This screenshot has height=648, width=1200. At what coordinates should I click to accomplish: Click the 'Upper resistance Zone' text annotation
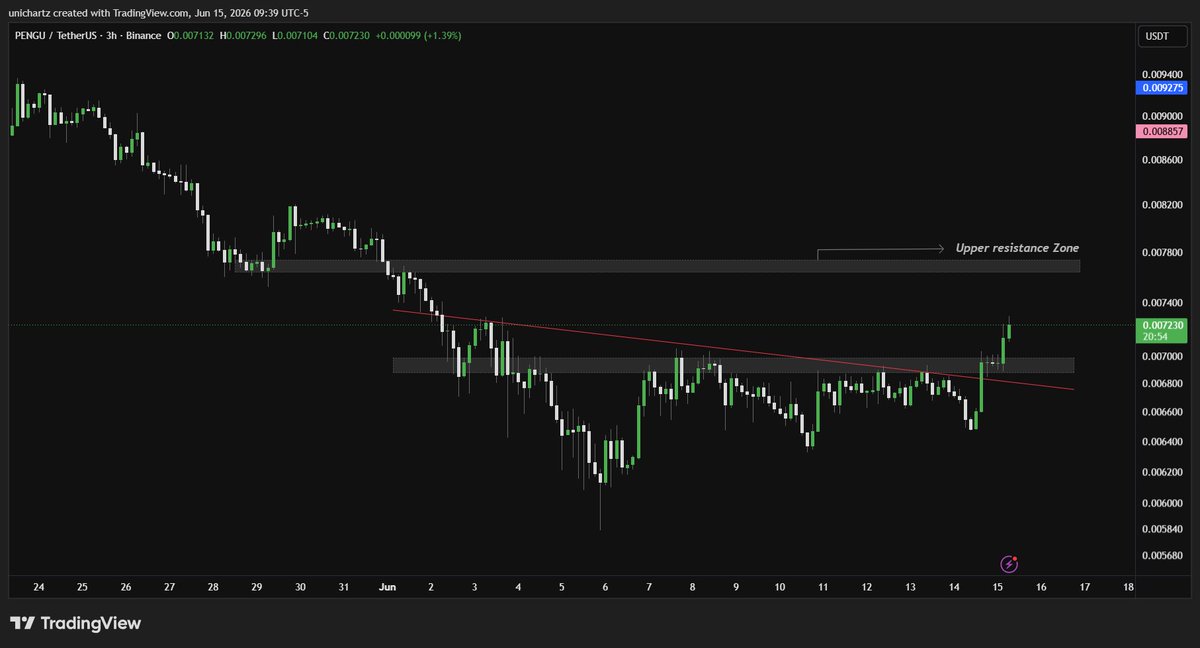(x=1017, y=248)
